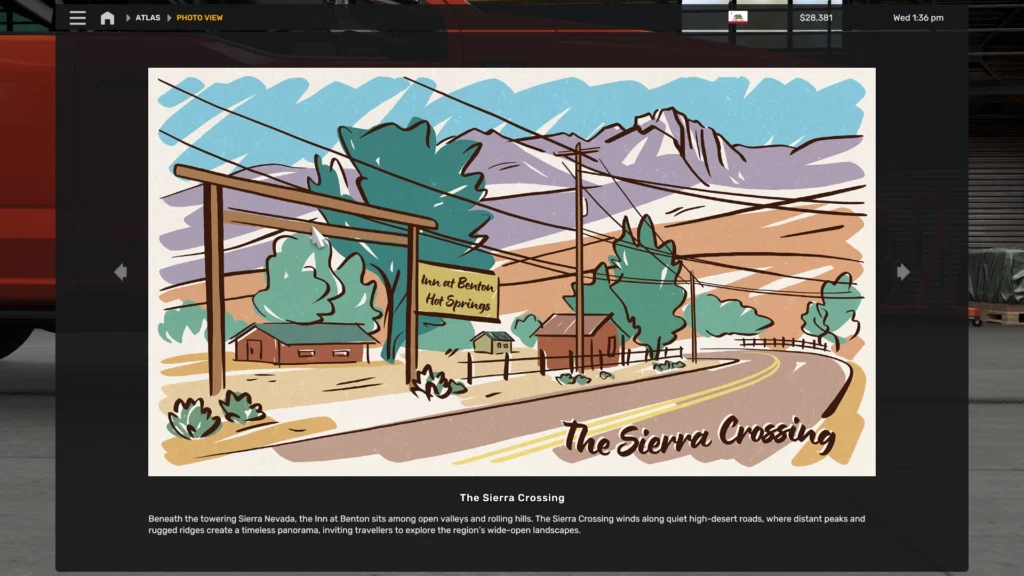Open the Atlas breadcrumb
The height and width of the screenshot is (576, 1024).
coord(148,18)
